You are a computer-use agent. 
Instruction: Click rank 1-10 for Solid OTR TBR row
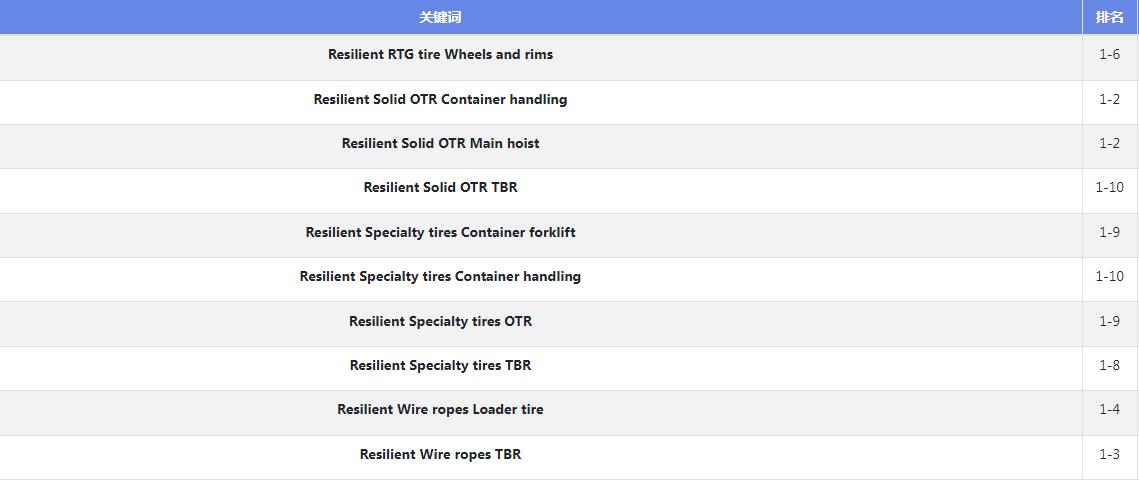click(1109, 188)
